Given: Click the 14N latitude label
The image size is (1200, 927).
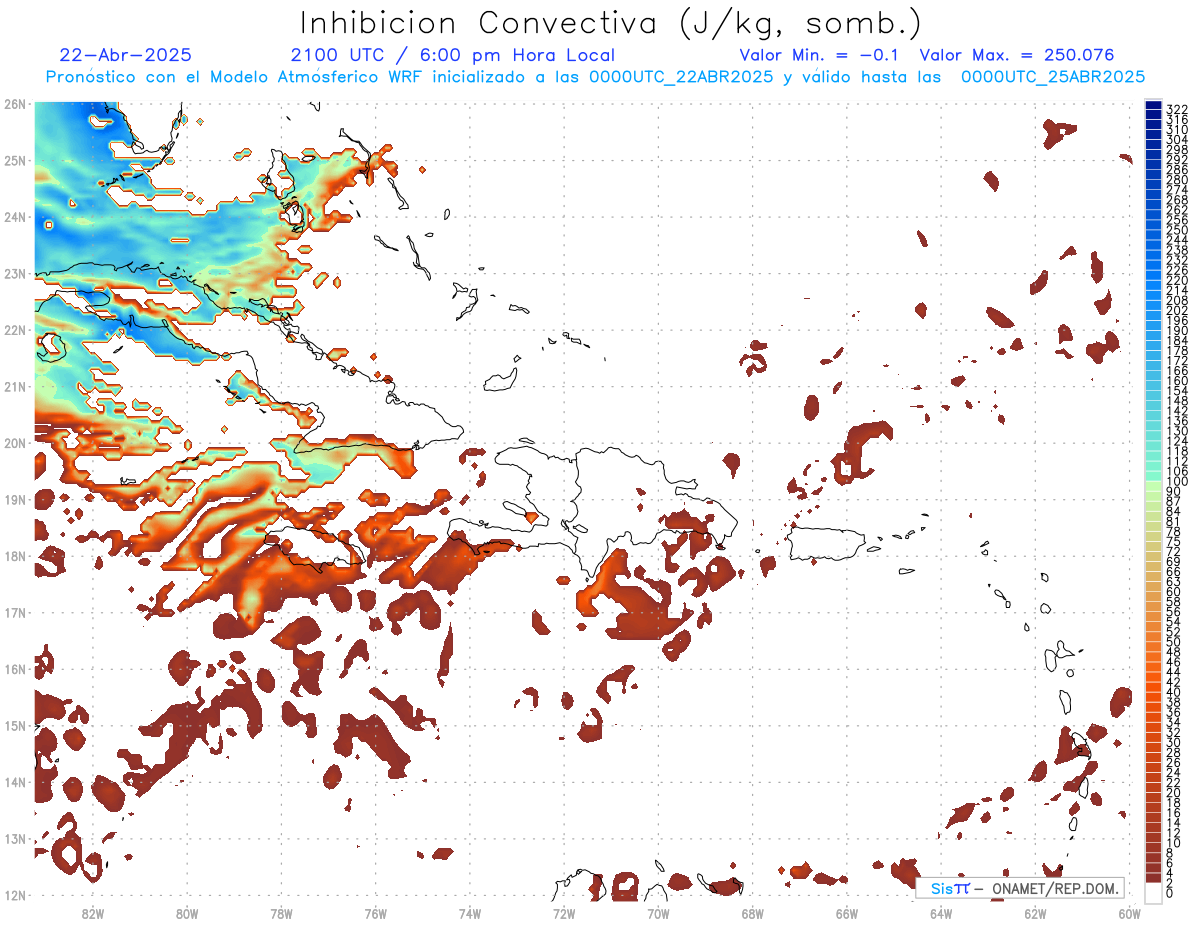Looking at the screenshot, I should coord(14,782).
